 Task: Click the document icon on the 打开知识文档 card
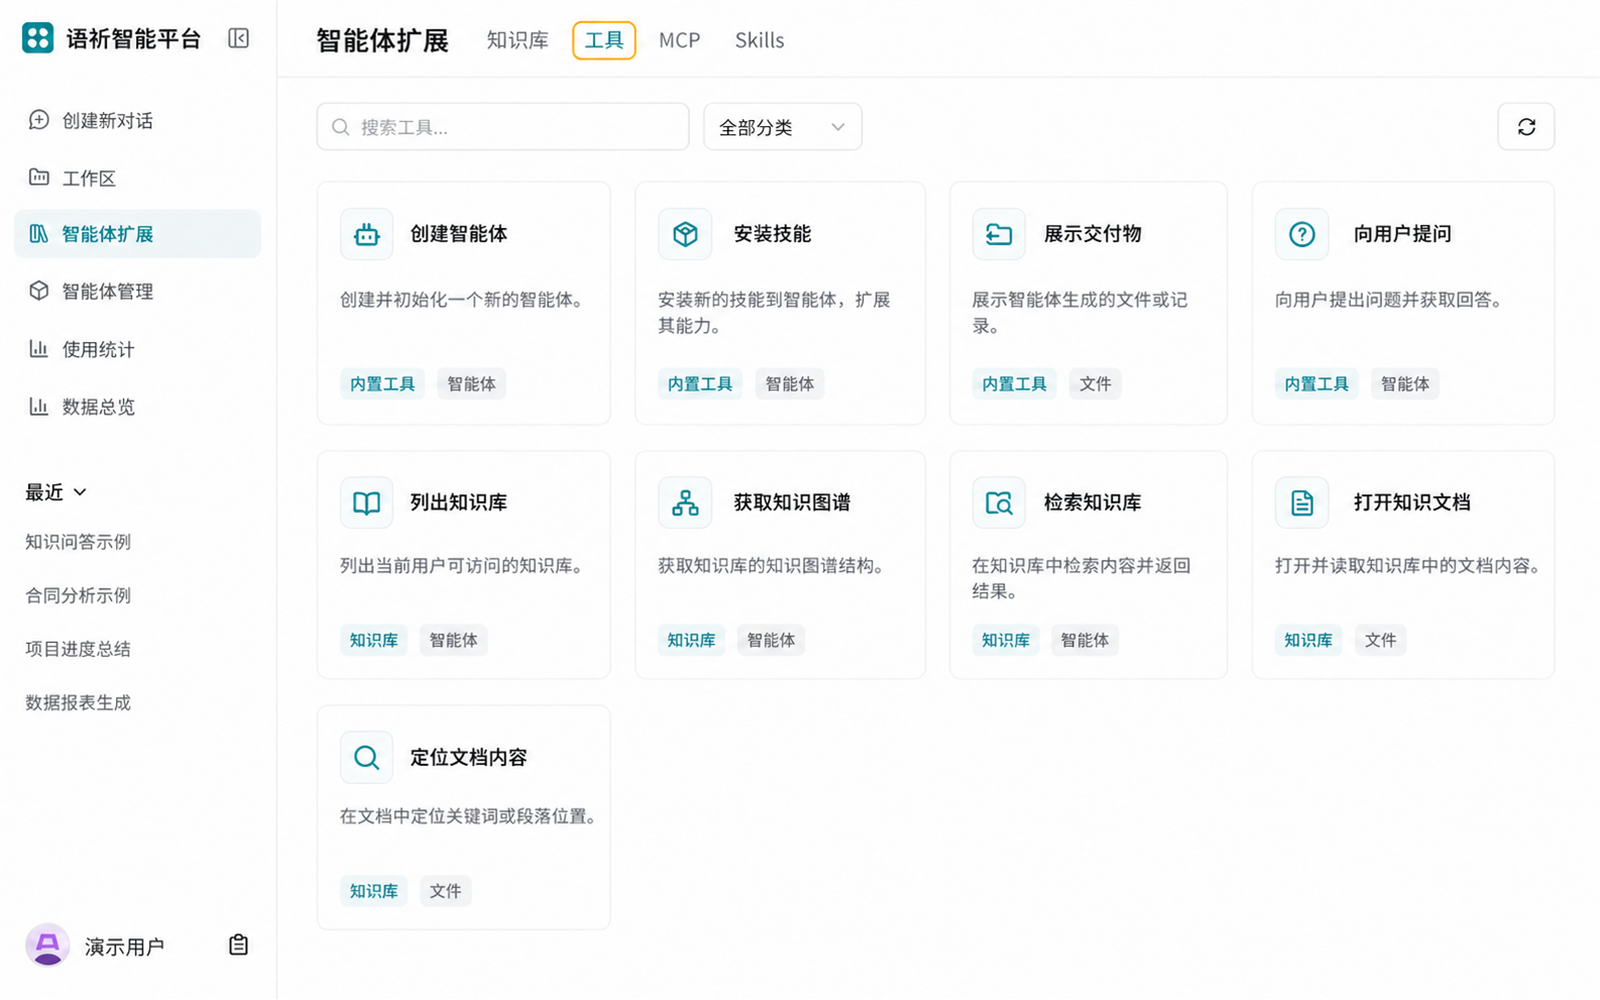1302,502
